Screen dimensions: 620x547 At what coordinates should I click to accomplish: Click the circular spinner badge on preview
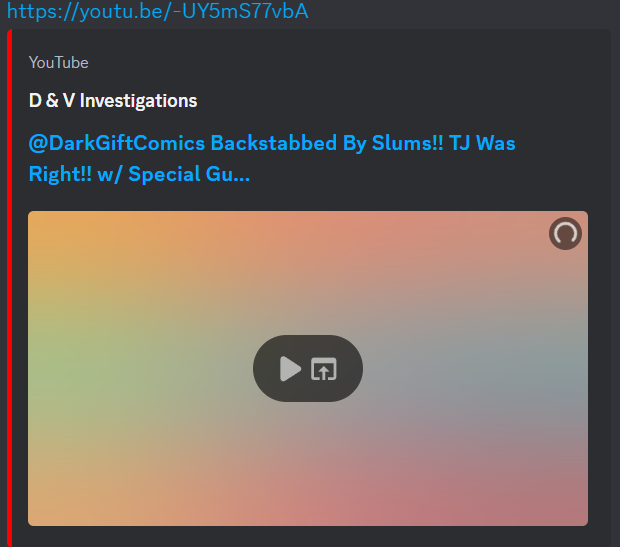tap(565, 233)
